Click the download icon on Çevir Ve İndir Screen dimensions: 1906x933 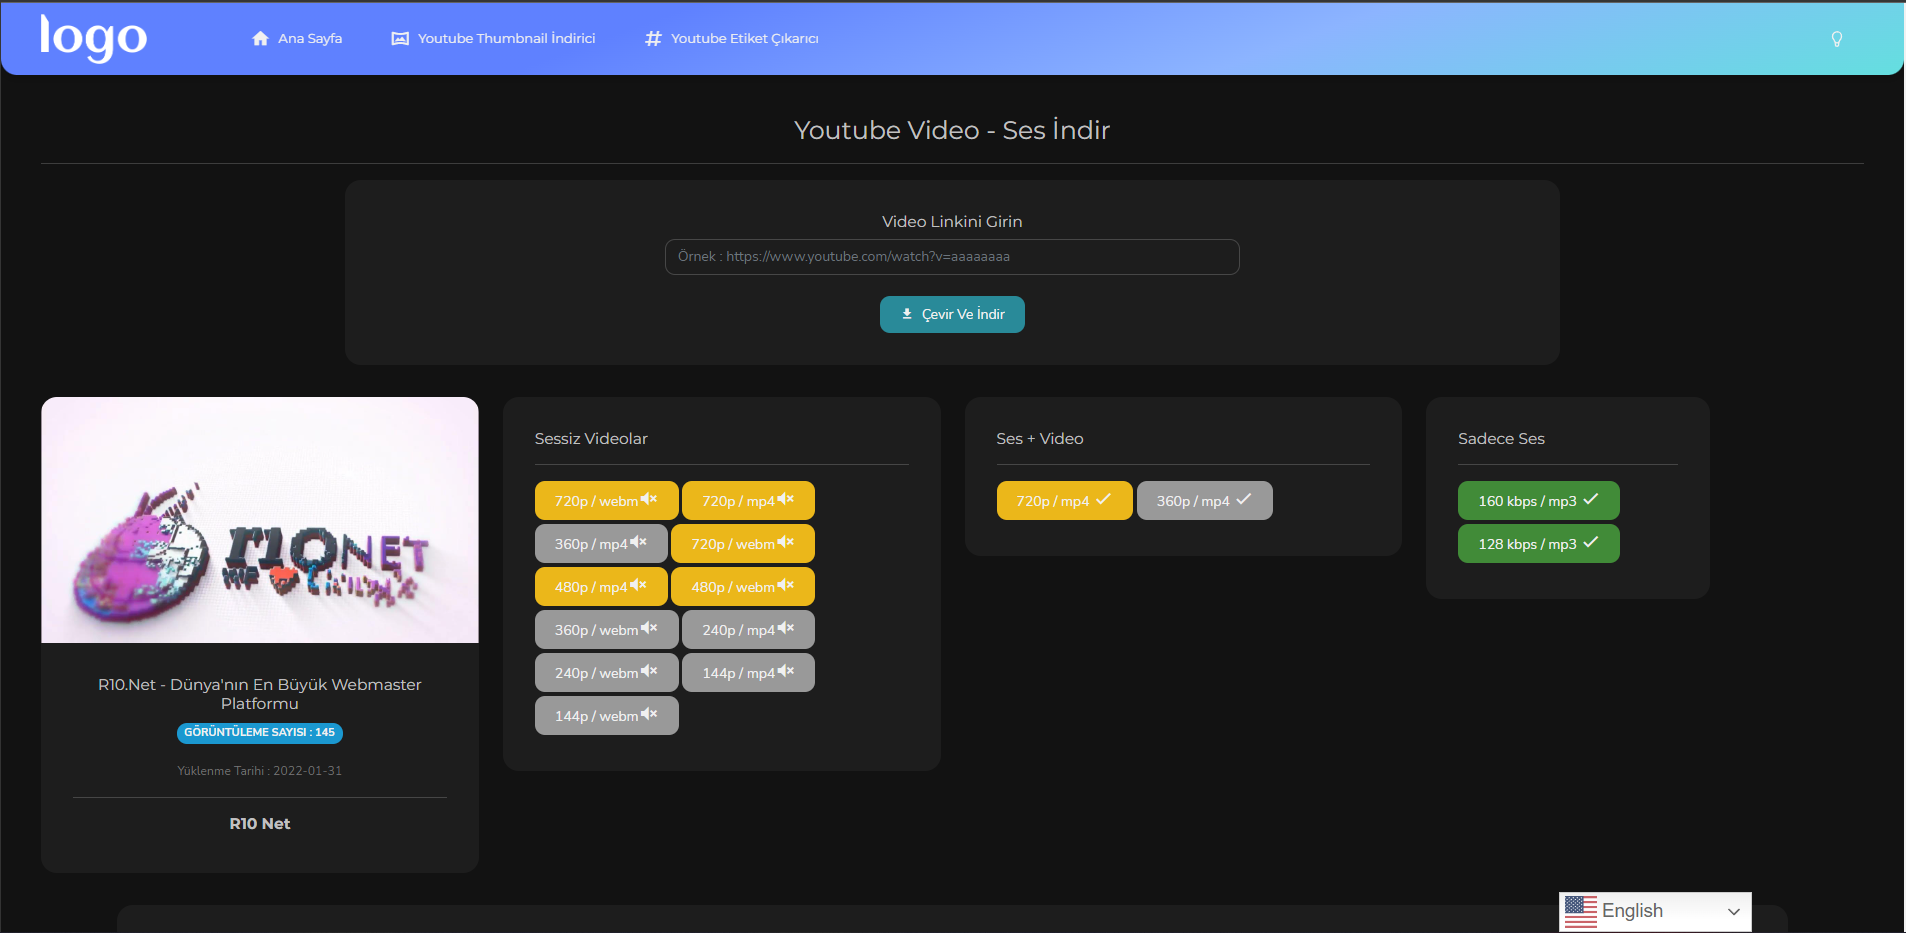[x=907, y=314]
